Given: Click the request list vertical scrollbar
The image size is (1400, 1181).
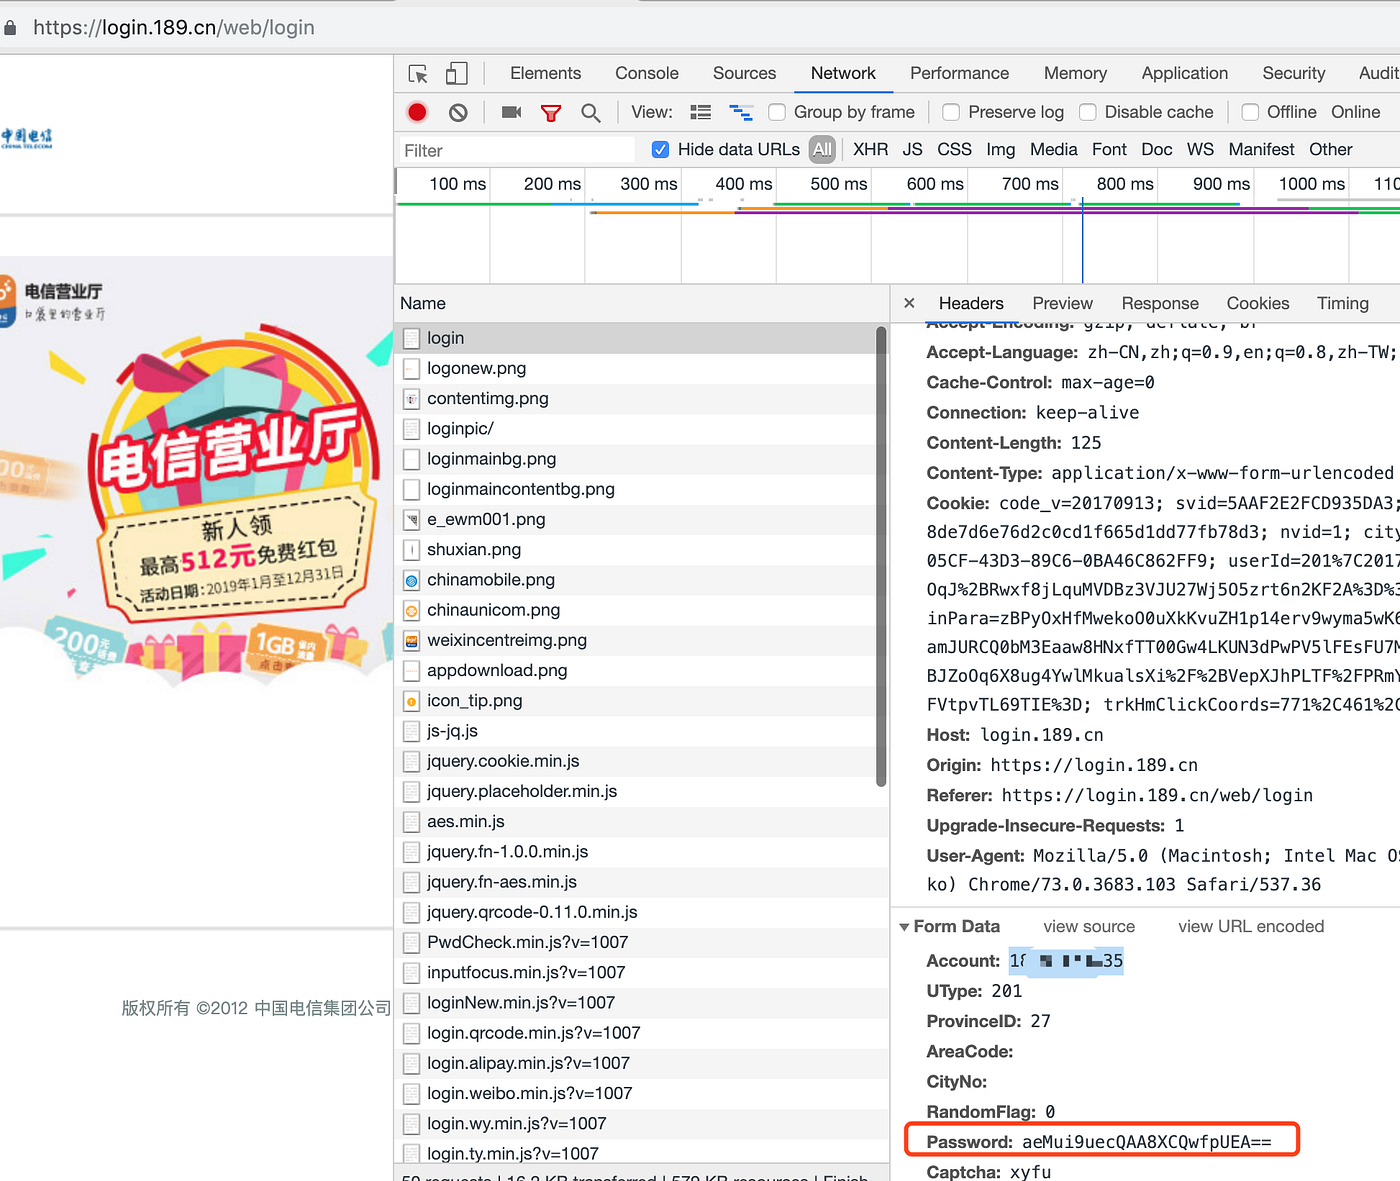Looking at the screenshot, I should (x=881, y=556).
